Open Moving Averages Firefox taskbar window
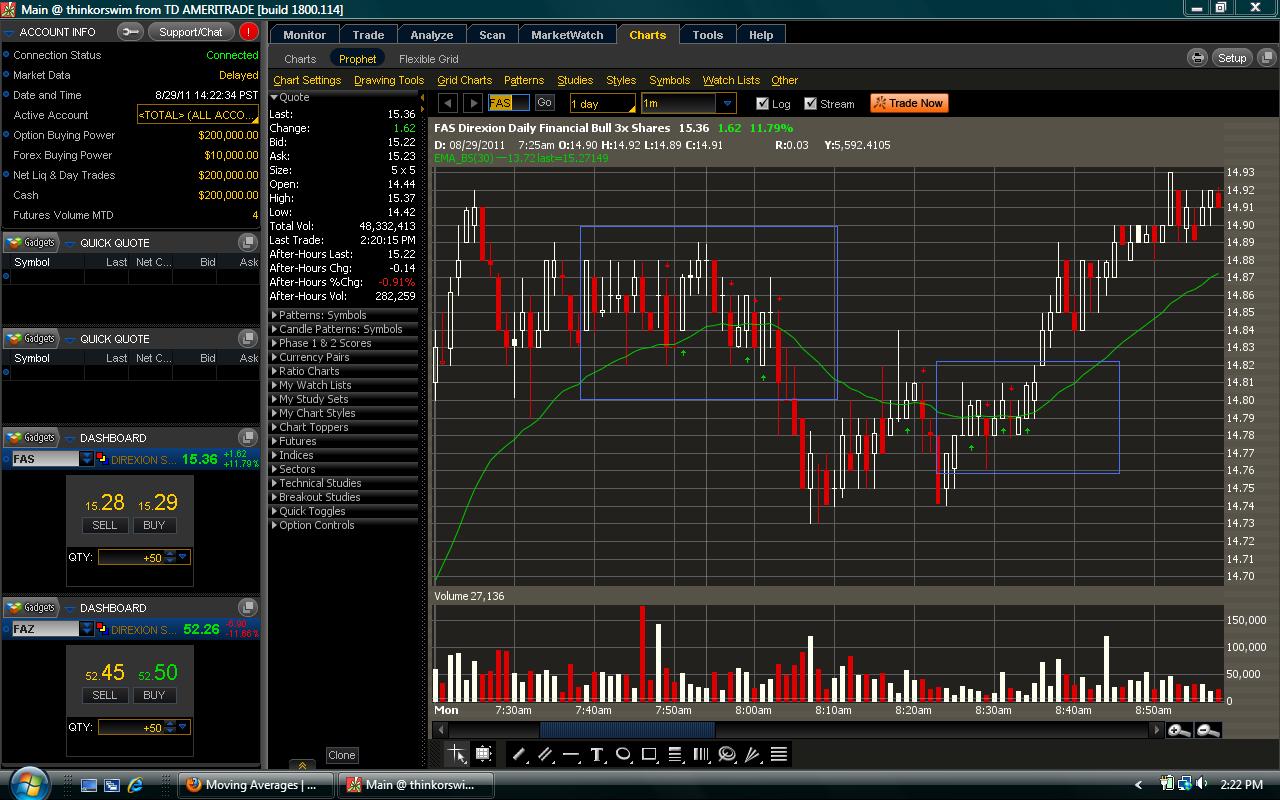Viewport: 1280px width, 800px height. click(256, 785)
